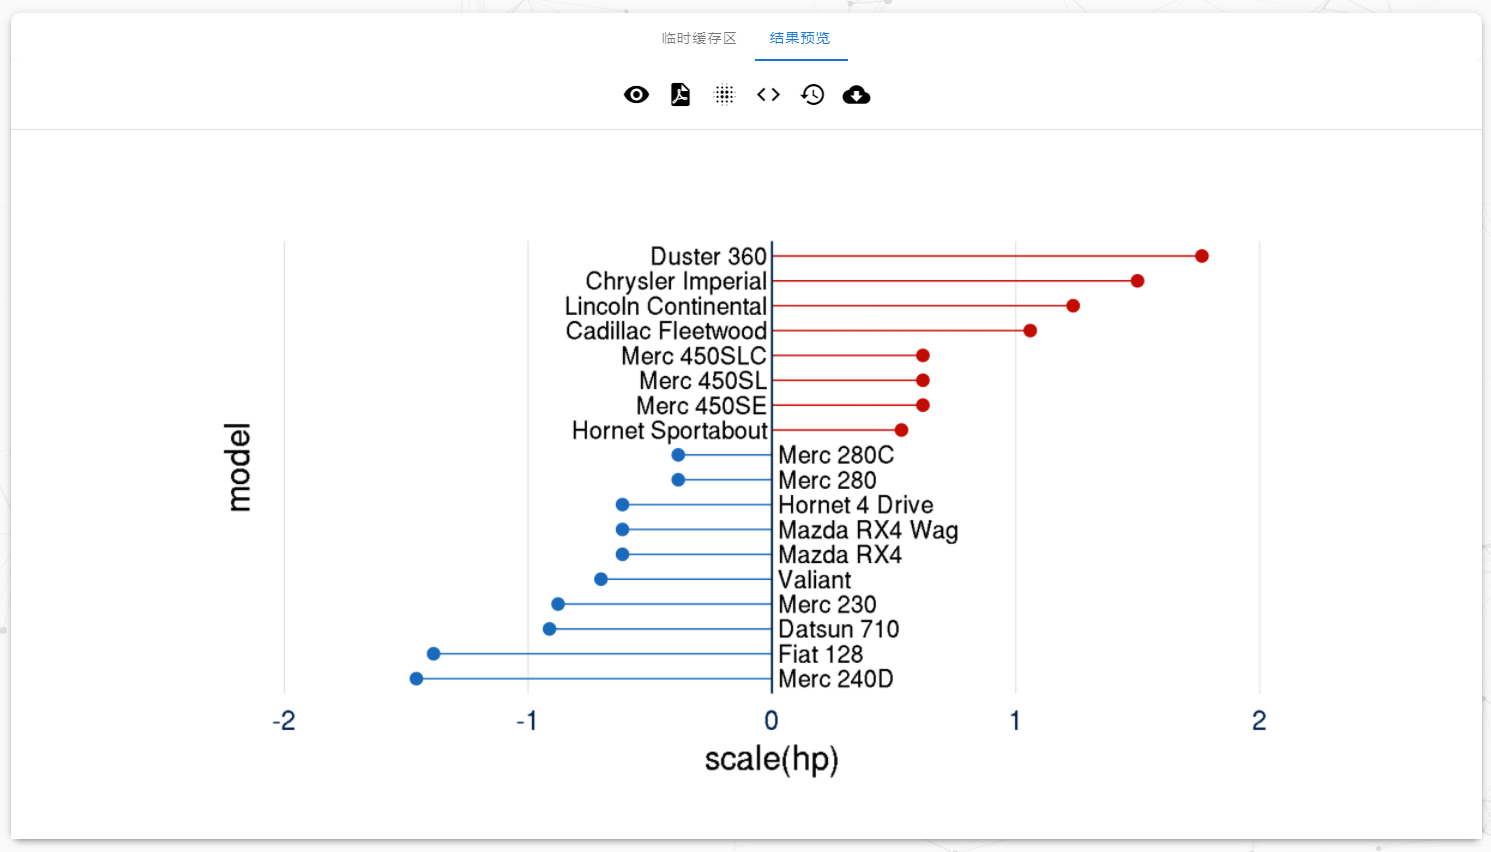
Task: Click the Chrysler Imperial label
Action: click(676, 281)
